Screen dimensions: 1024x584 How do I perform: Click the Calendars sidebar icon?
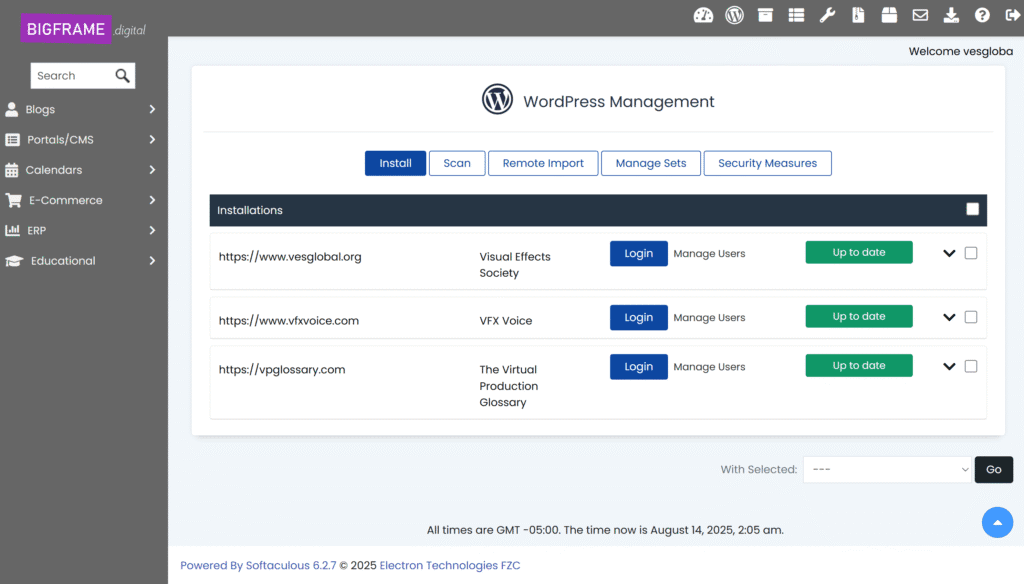coord(12,170)
